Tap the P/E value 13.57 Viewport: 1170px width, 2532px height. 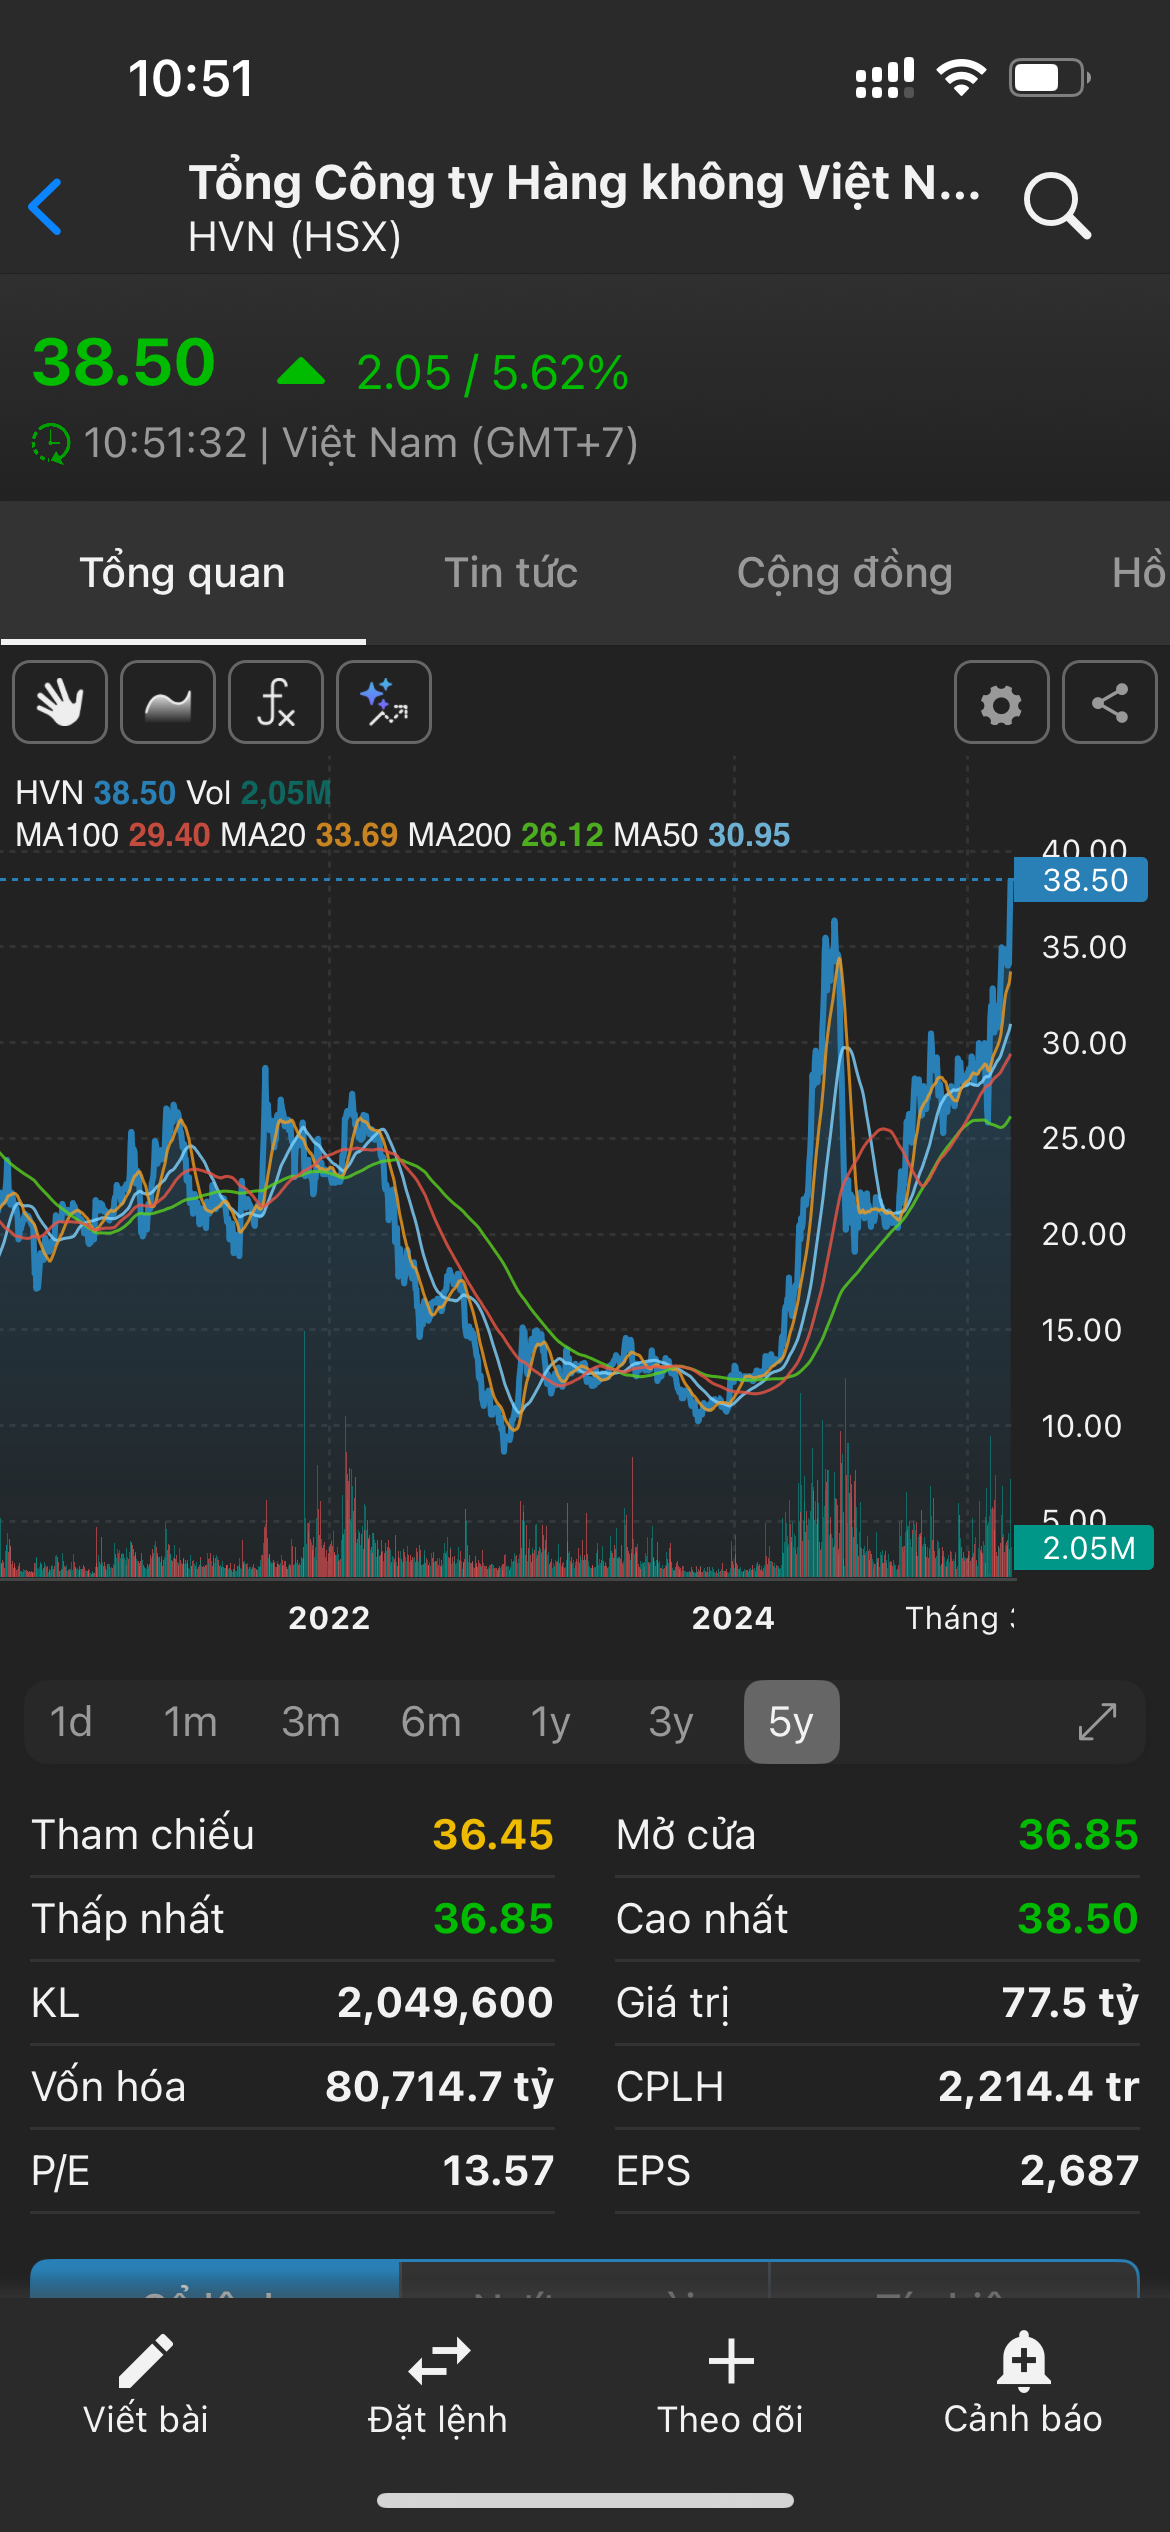point(498,2171)
